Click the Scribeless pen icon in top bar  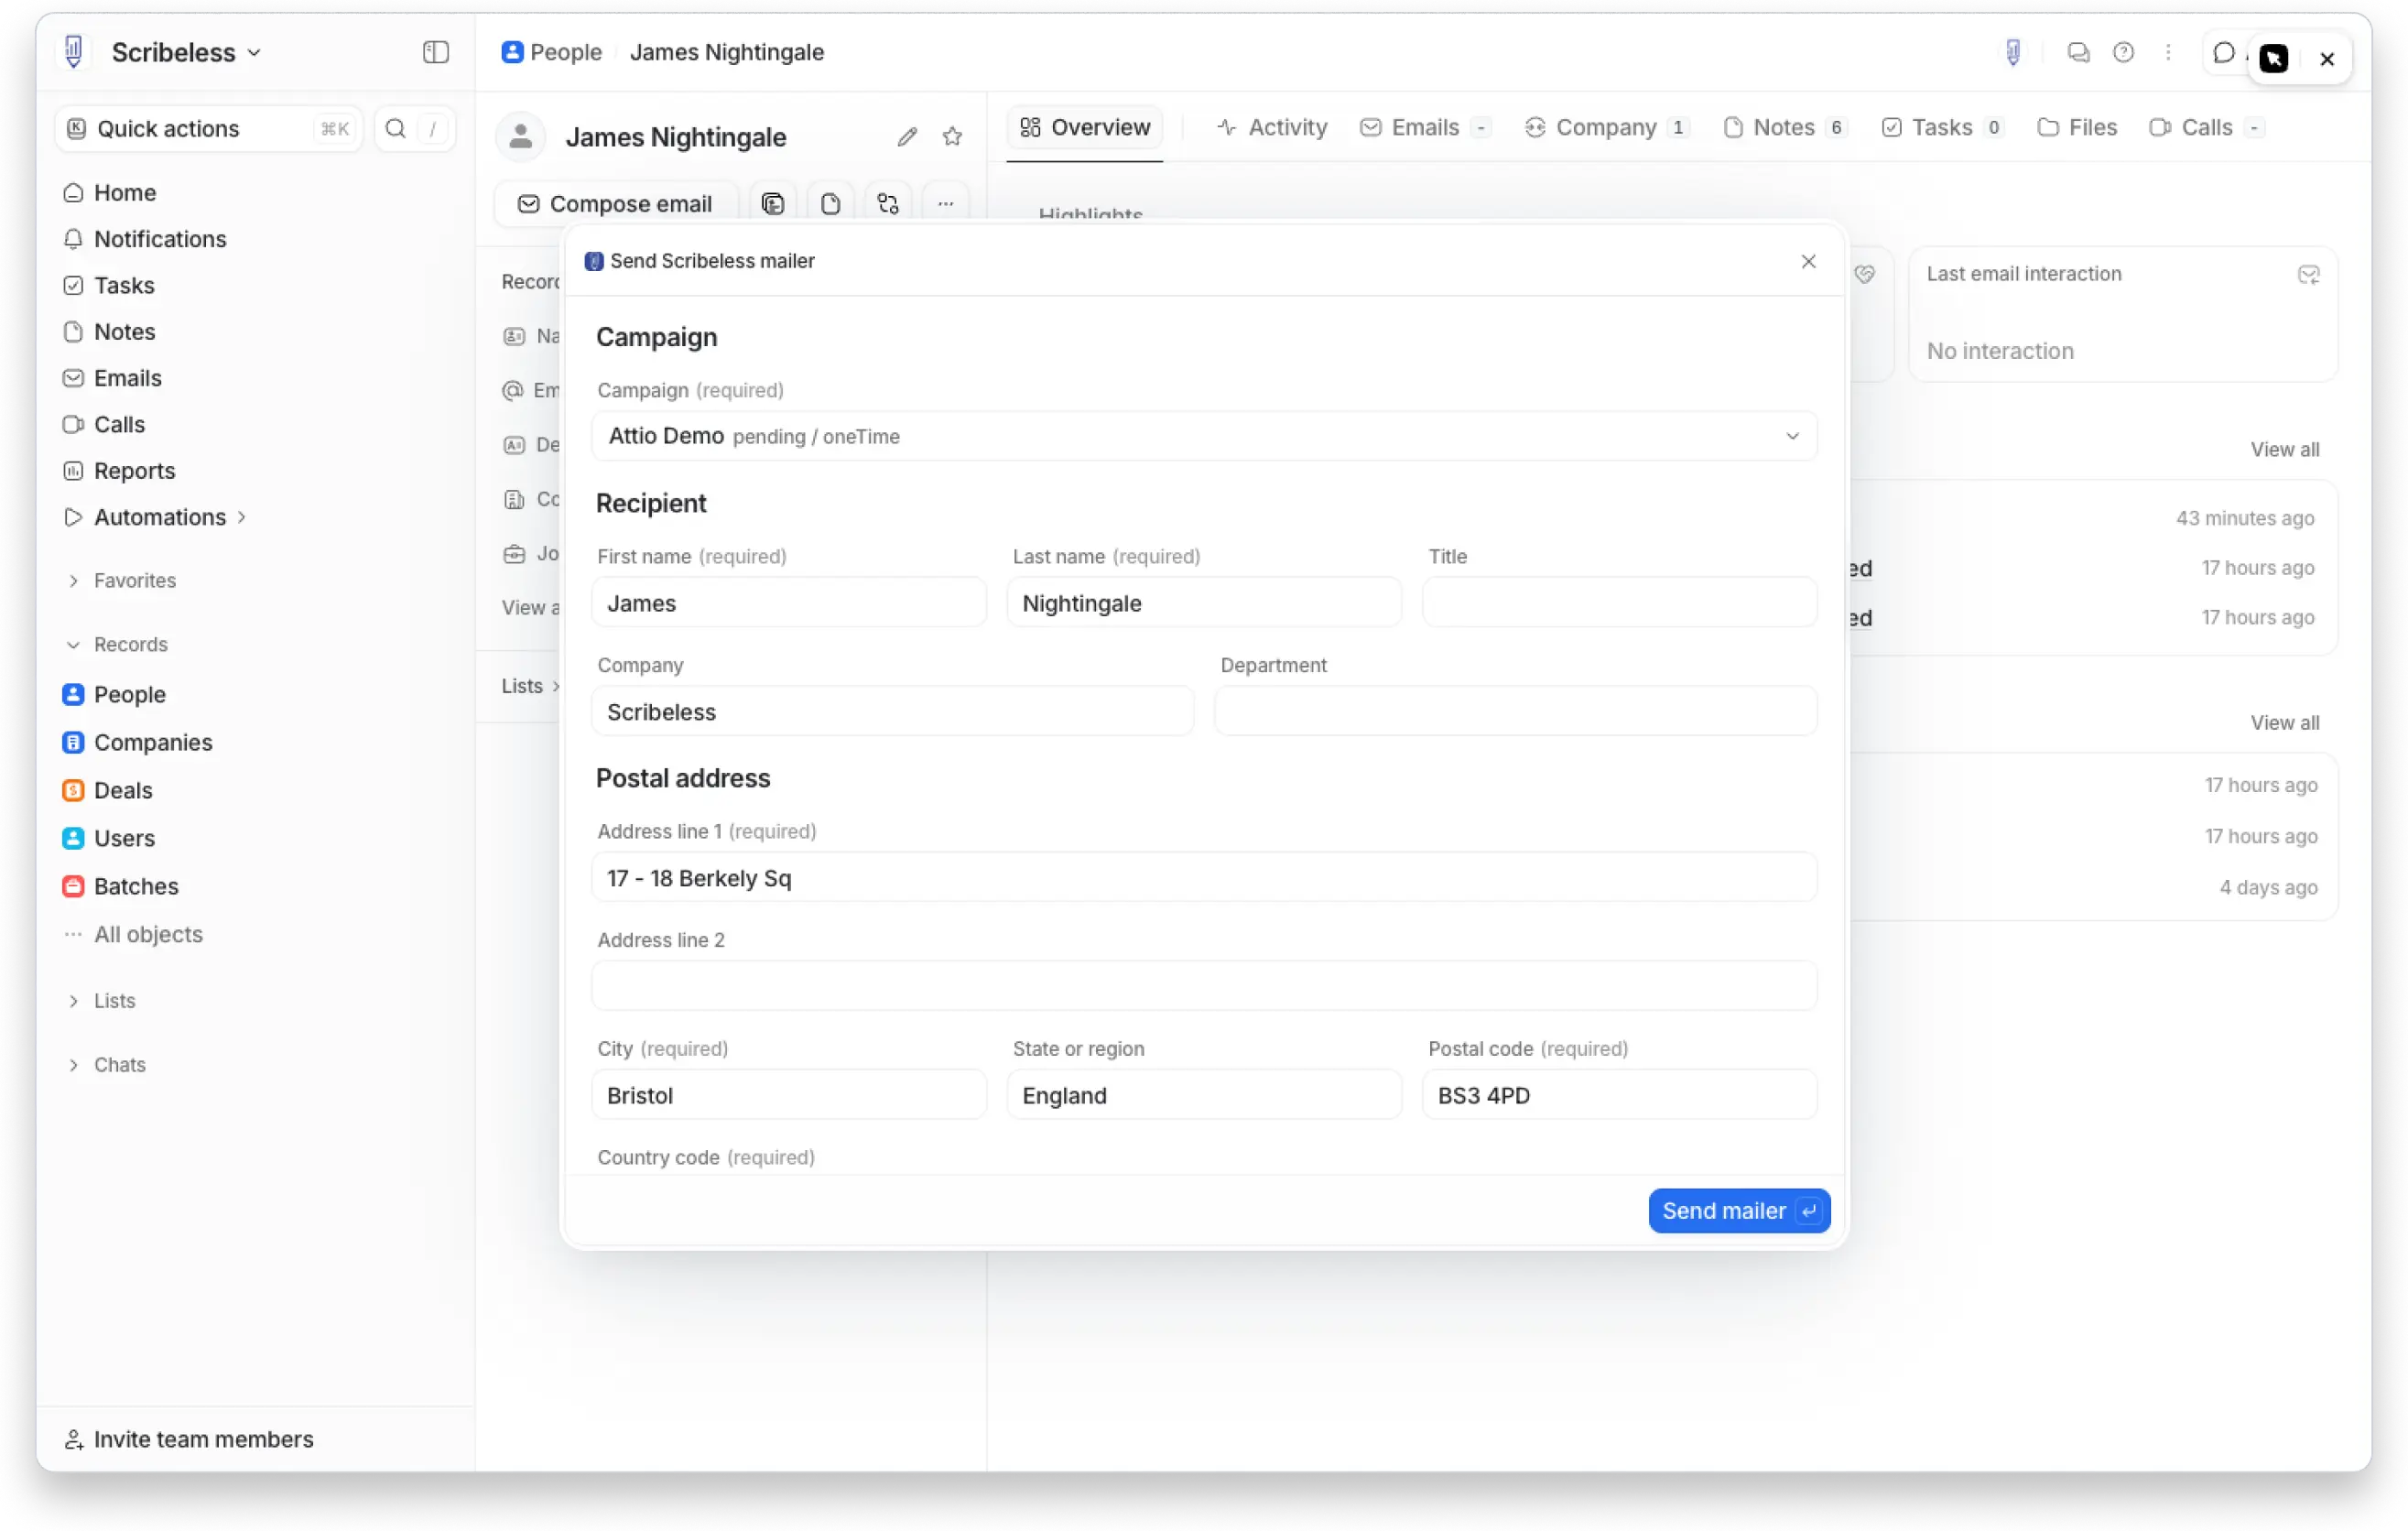pos(2013,52)
